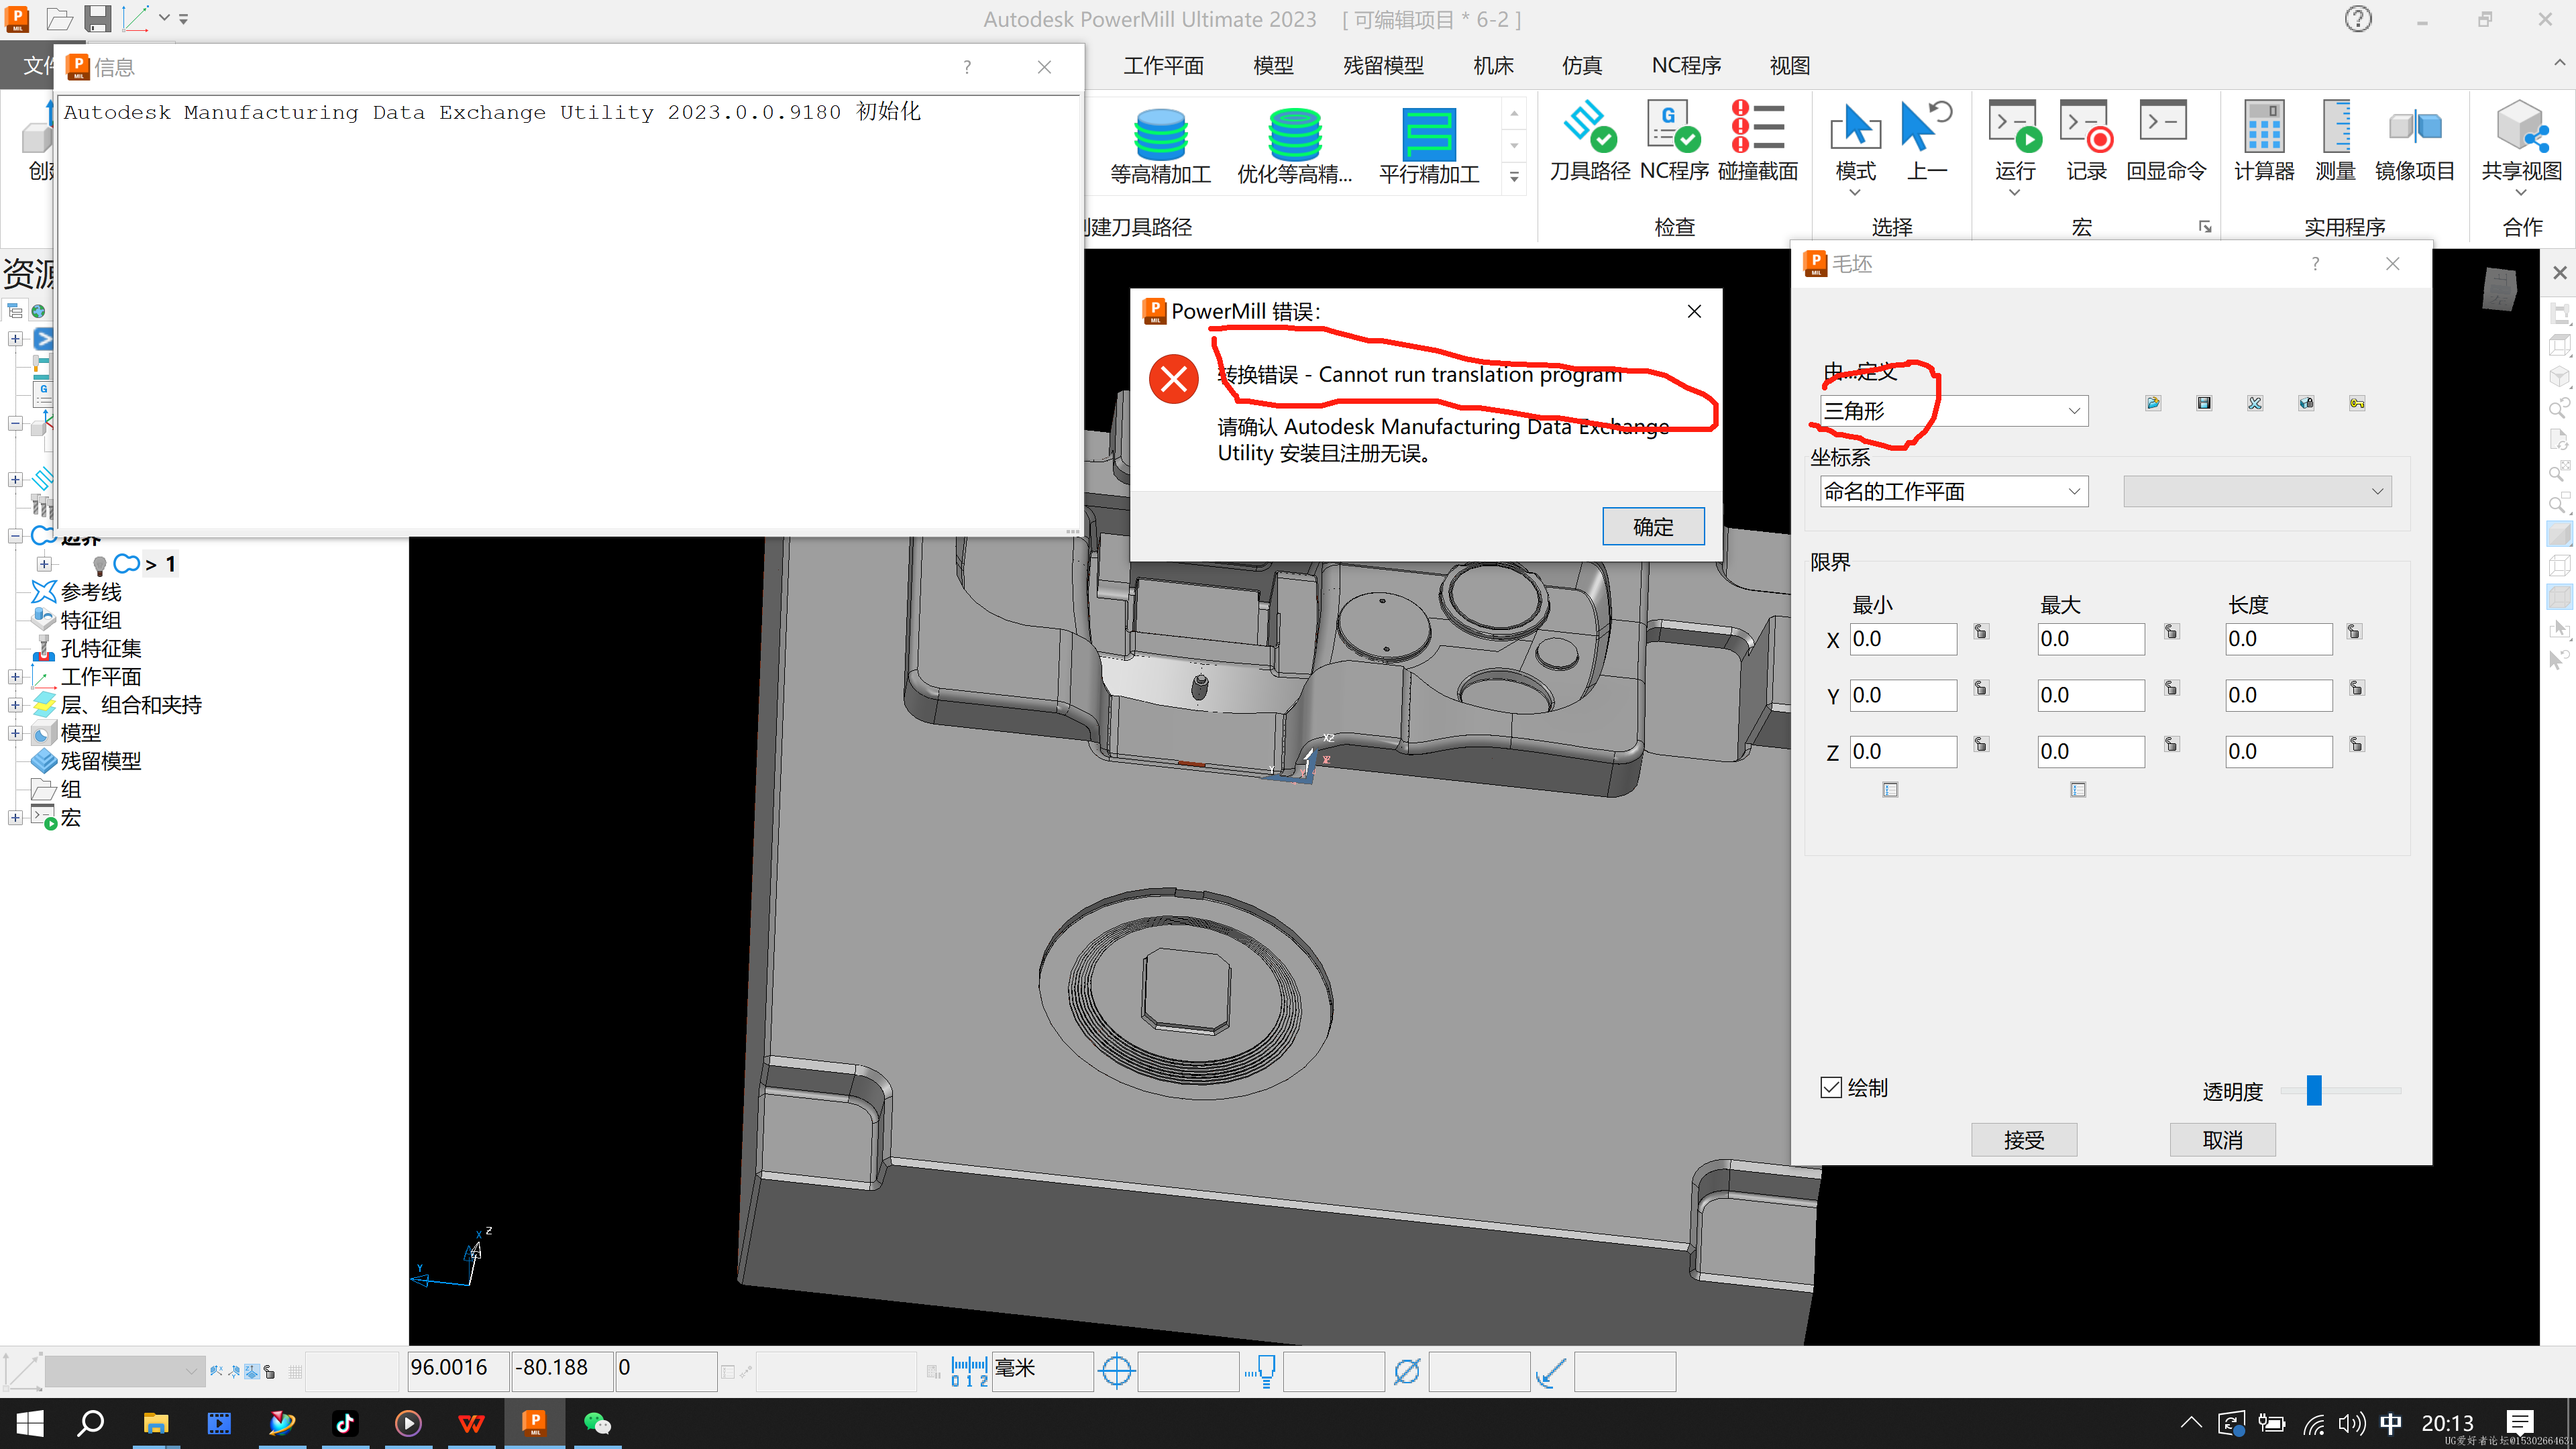
Task: Click 取消 in the 毛坯 dialog
Action: [x=2222, y=1139]
